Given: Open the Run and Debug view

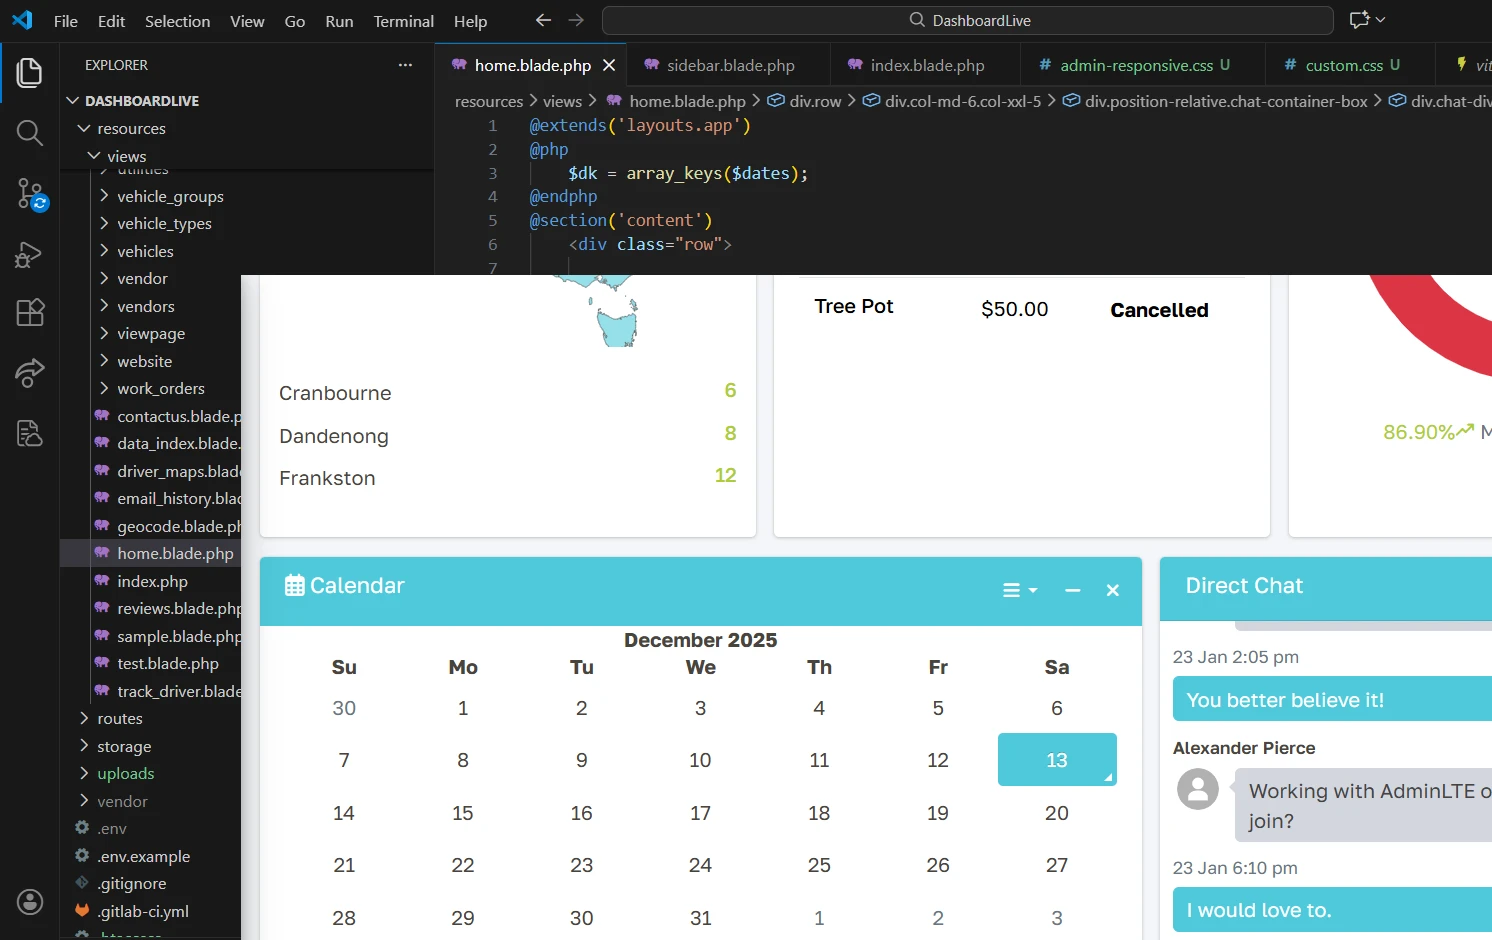Looking at the screenshot, I should pyautogui.click(x=30, y=254).
